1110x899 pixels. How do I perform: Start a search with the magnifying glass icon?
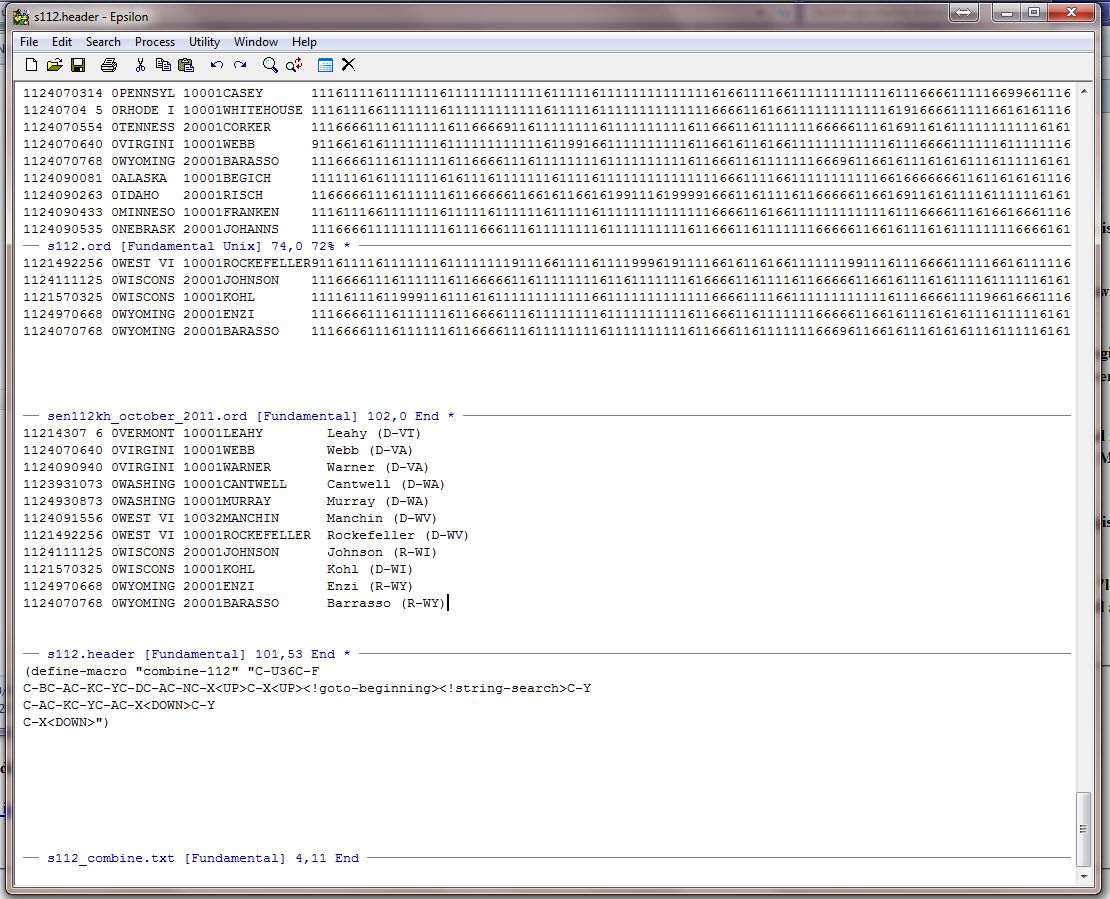270,65
